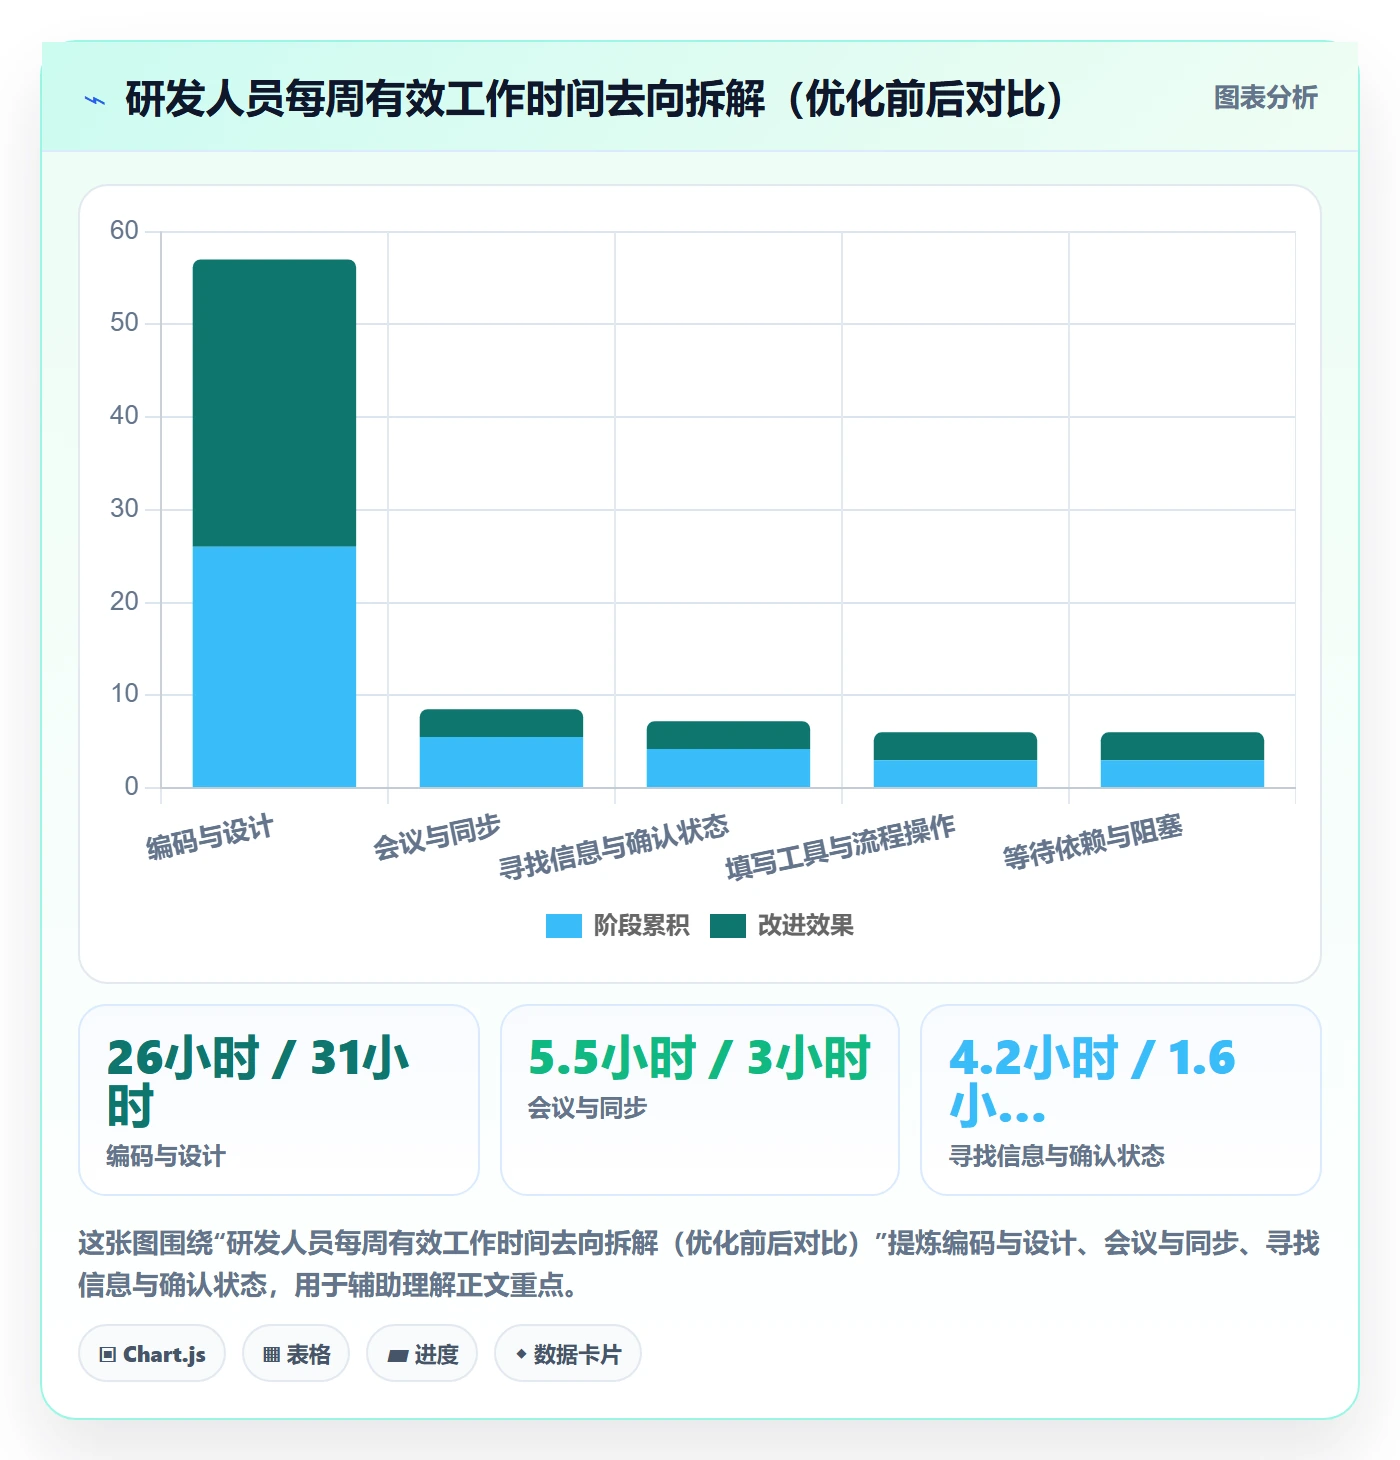Click the lightning bolt icon beside the title
1400x1460 pixels.
[x=95, y=100]
